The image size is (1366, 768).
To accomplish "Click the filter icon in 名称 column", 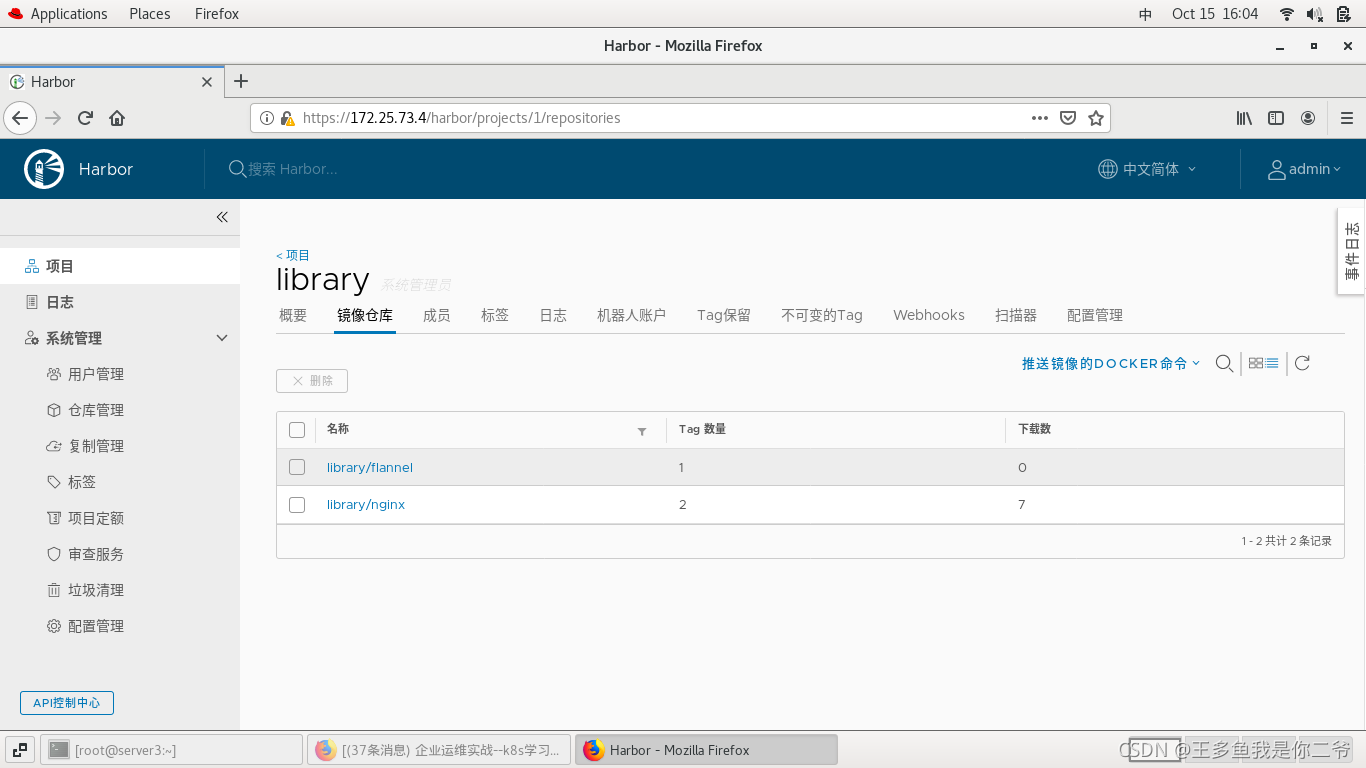I will (642, 431).
